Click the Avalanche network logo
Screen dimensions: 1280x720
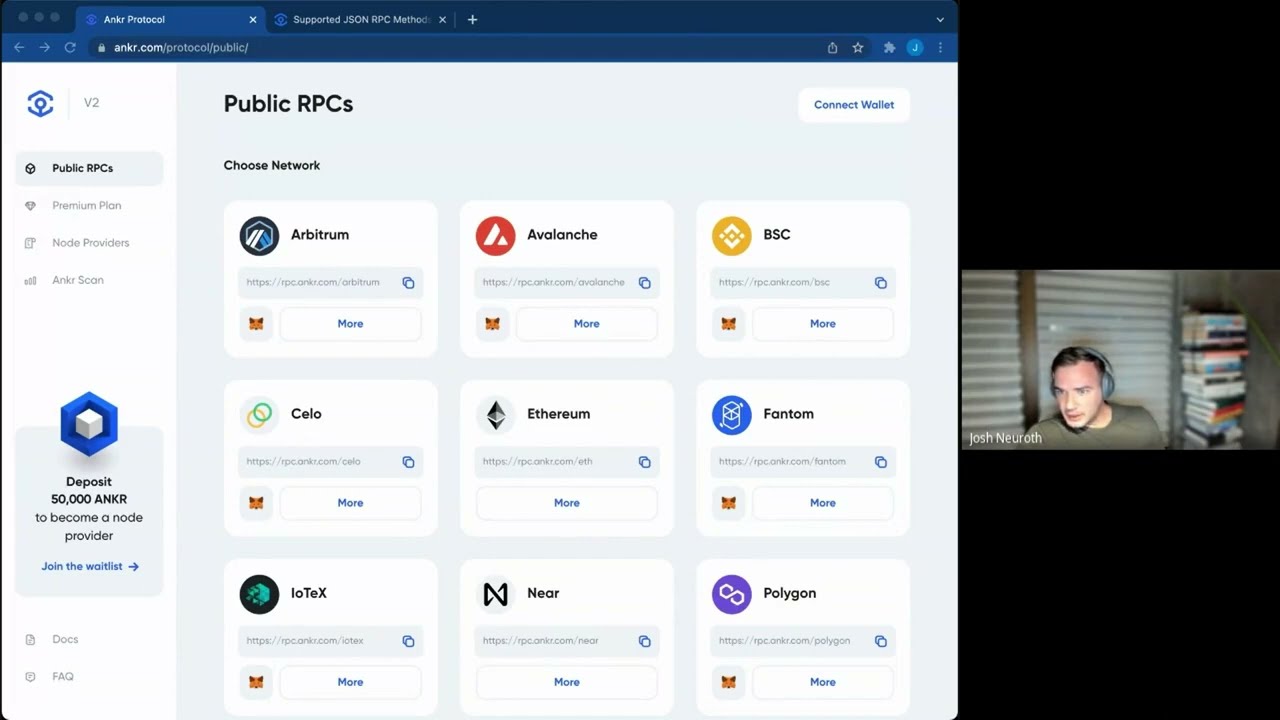[495, 236]
